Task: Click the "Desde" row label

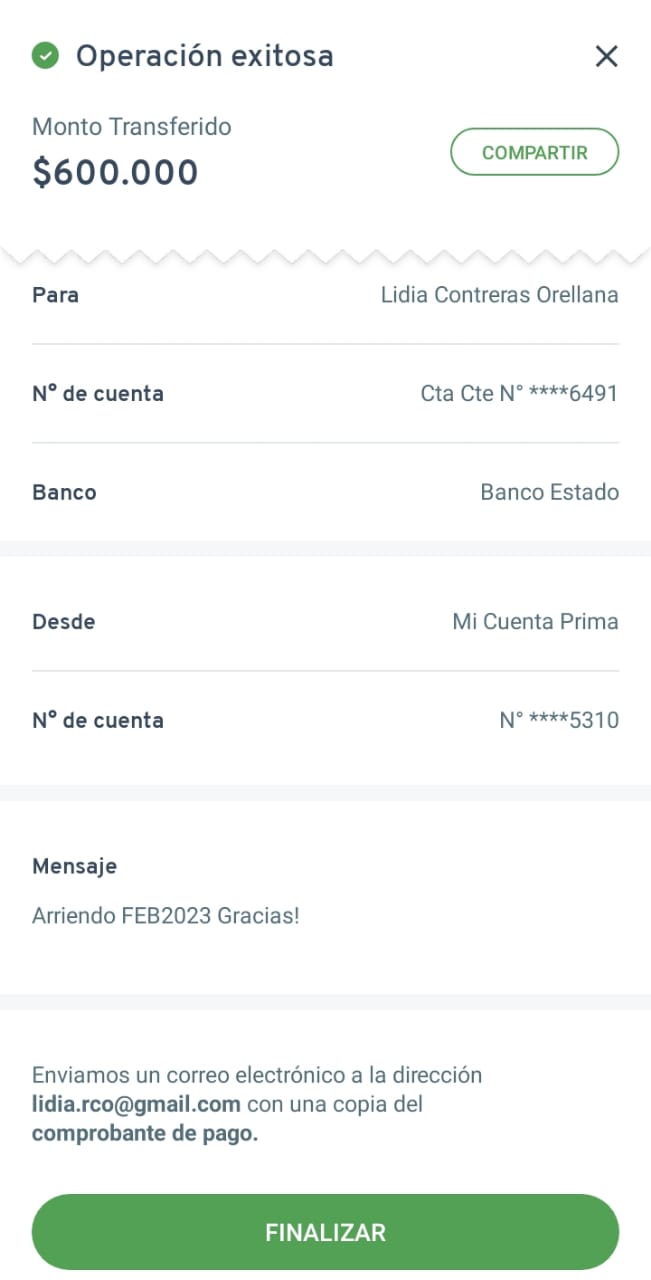Action: [63, 622]
